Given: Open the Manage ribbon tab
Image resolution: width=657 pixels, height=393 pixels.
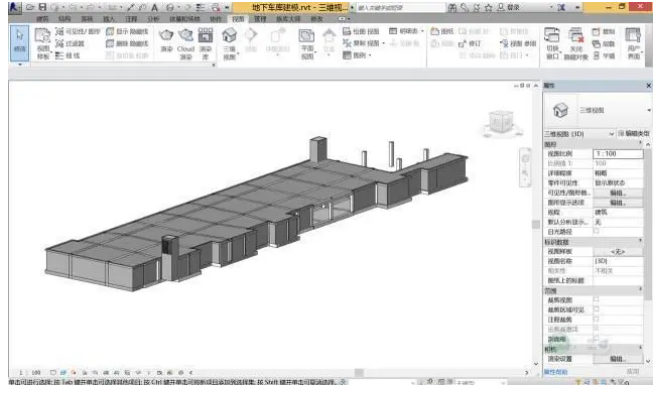Looking at the screenshot, I should point(260,19).
